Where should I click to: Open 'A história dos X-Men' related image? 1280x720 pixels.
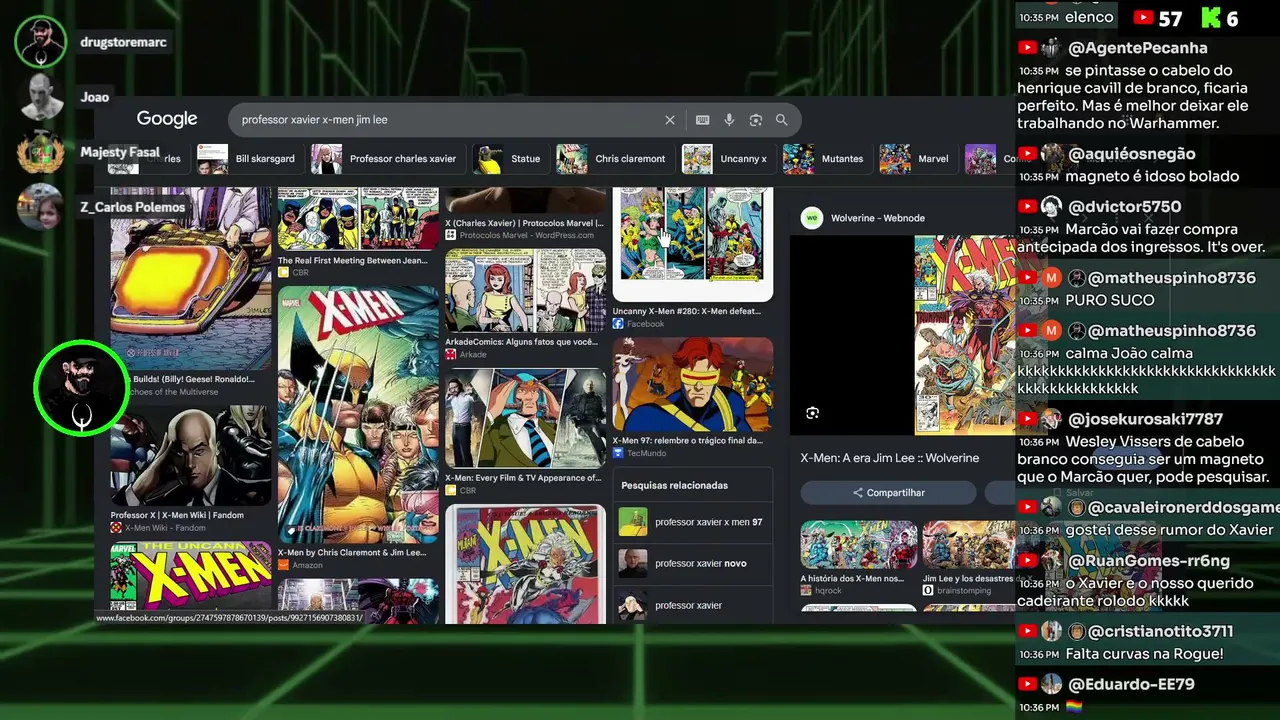click(x=859, y=544)
